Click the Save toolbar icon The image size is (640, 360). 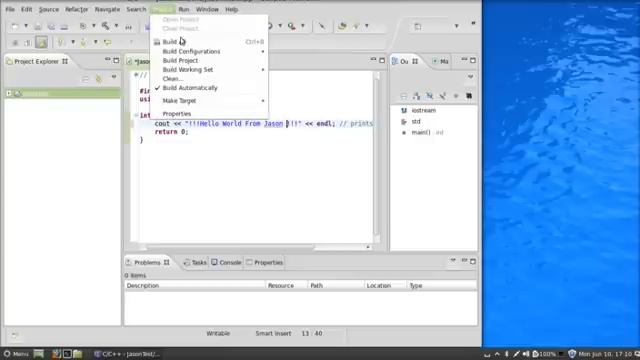[x=38, y=27]
